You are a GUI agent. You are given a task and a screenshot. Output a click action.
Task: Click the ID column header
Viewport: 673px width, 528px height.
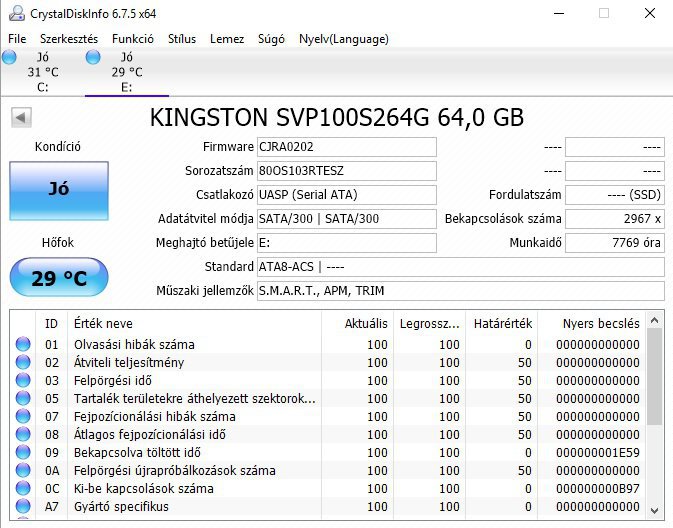tap(52, 323)
